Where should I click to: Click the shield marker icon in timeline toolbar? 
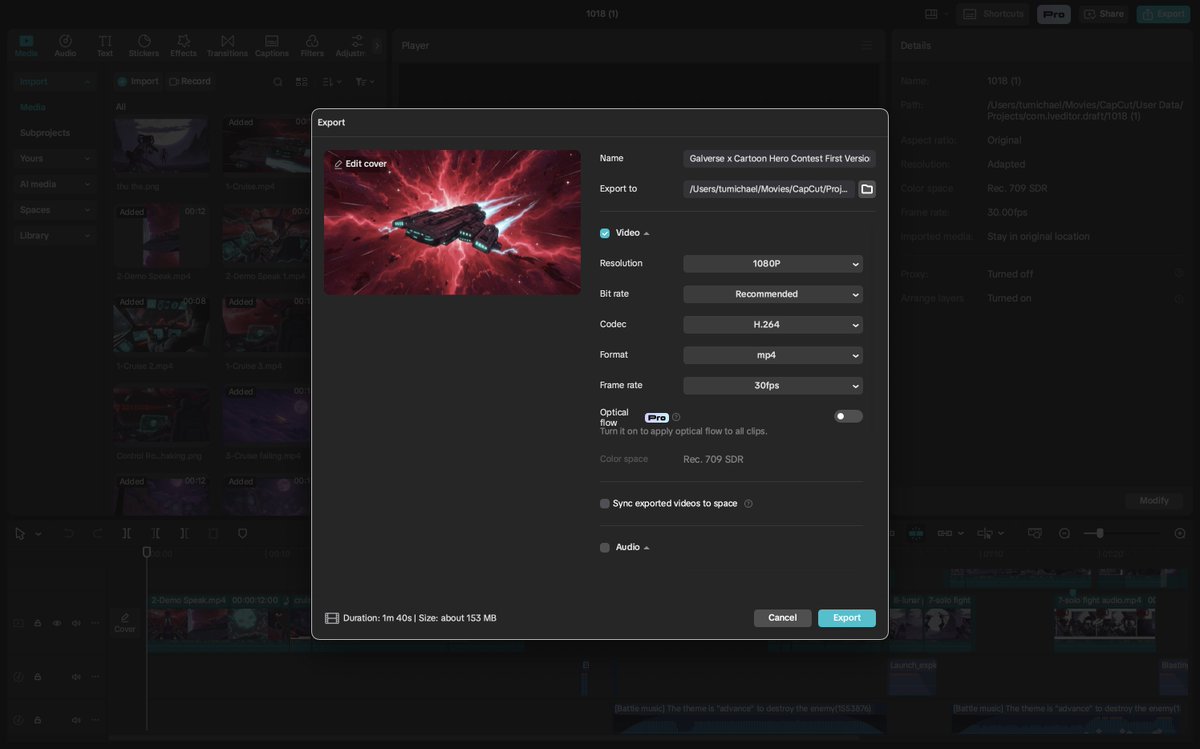pos(242,534)
